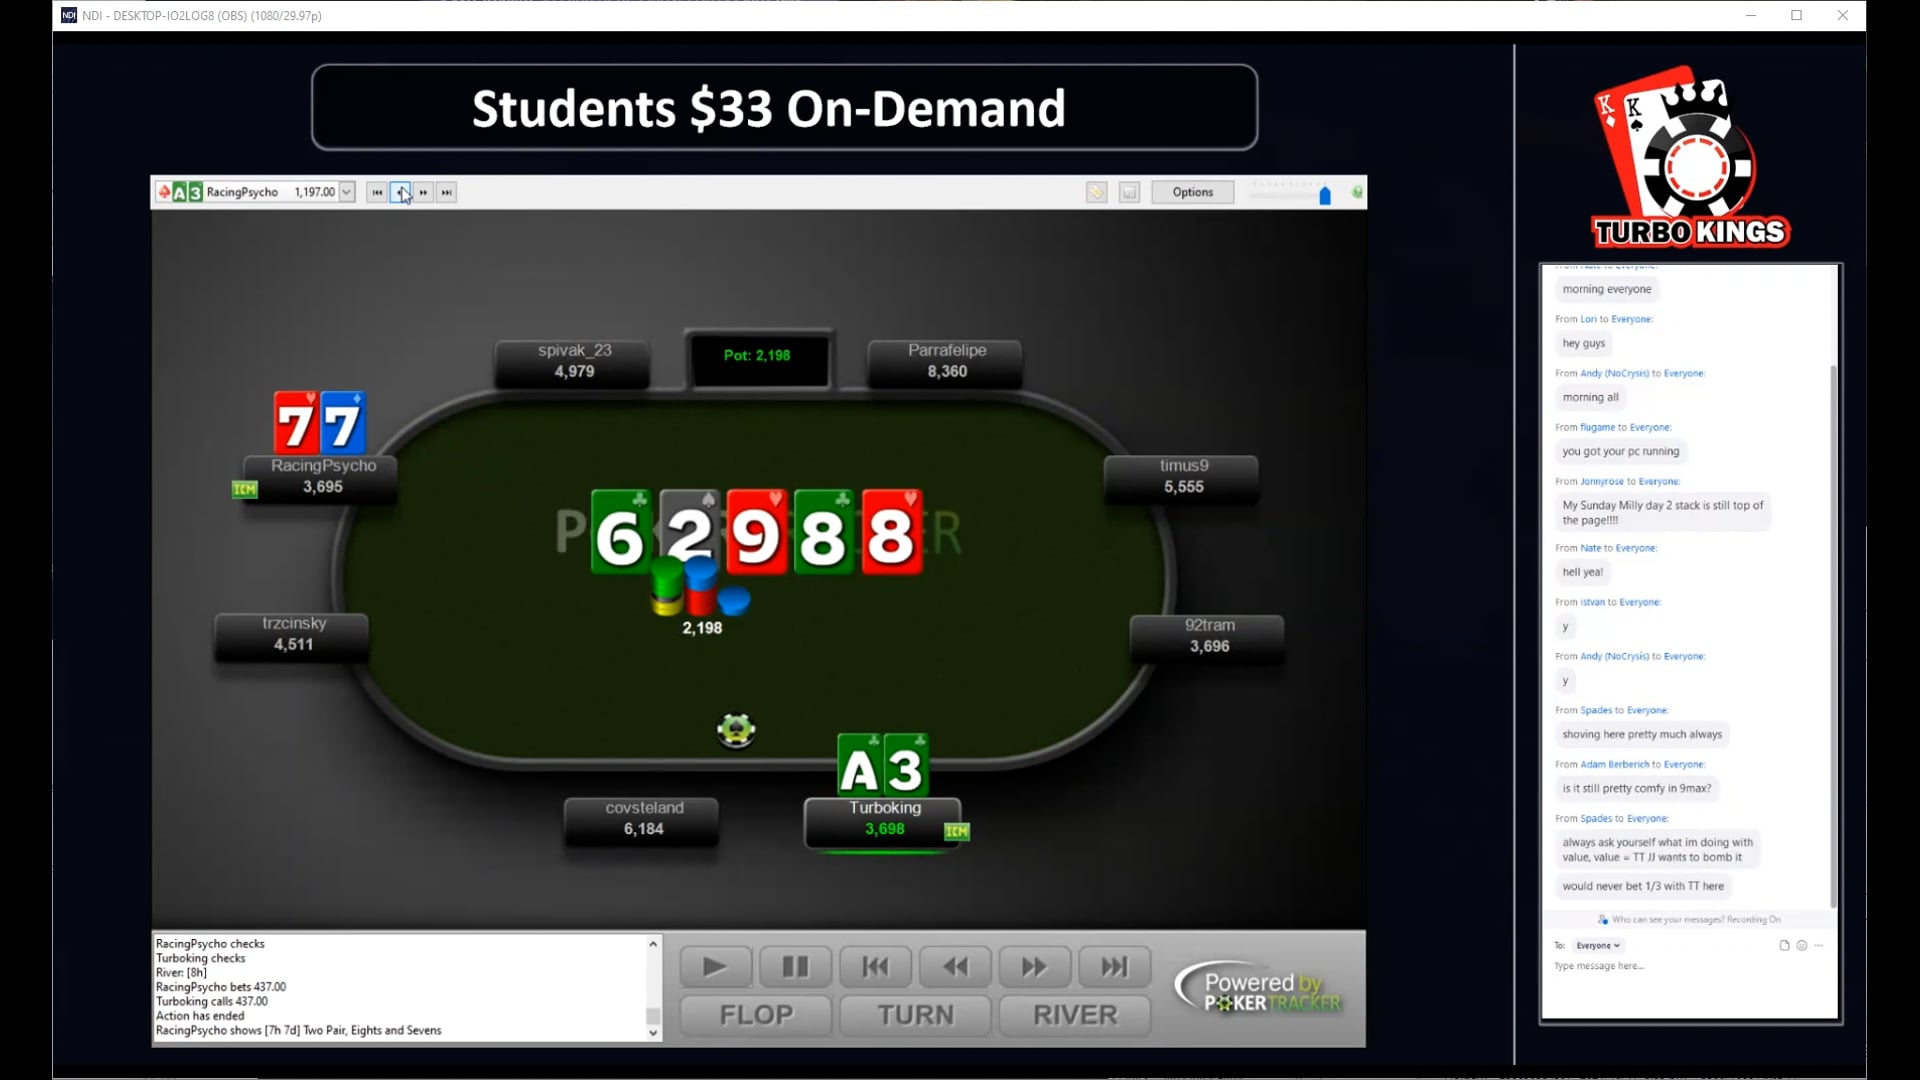Minimize the NDI window

click(x=1751, y=15)
